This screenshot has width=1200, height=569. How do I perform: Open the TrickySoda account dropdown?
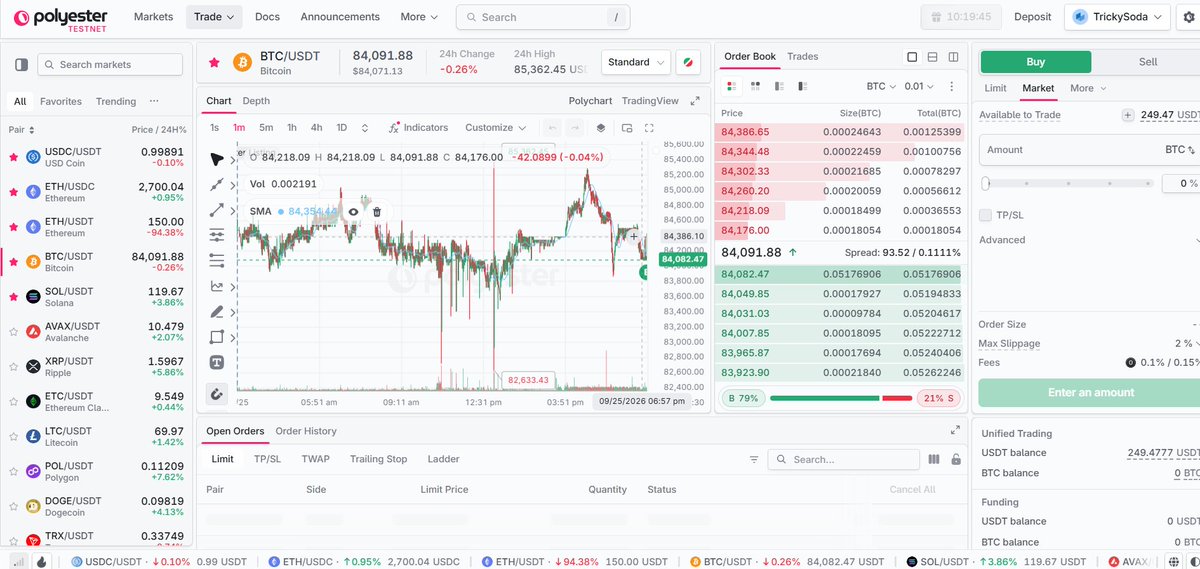(x=1118, y=17)
